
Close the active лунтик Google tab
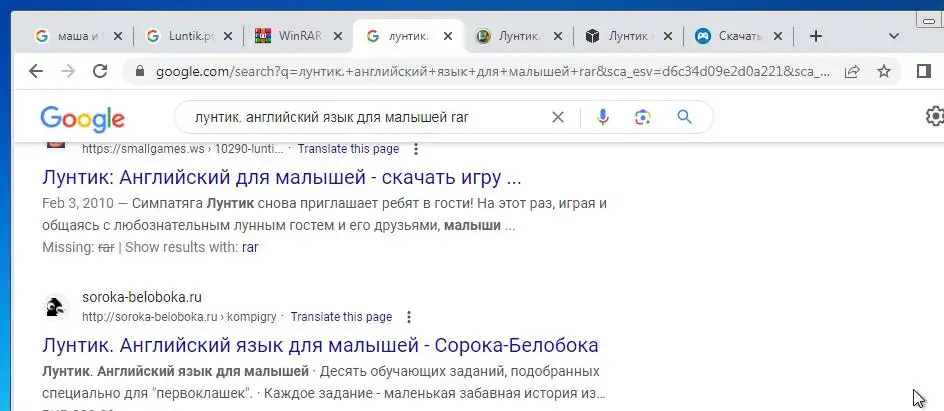(x=448, y=36)
